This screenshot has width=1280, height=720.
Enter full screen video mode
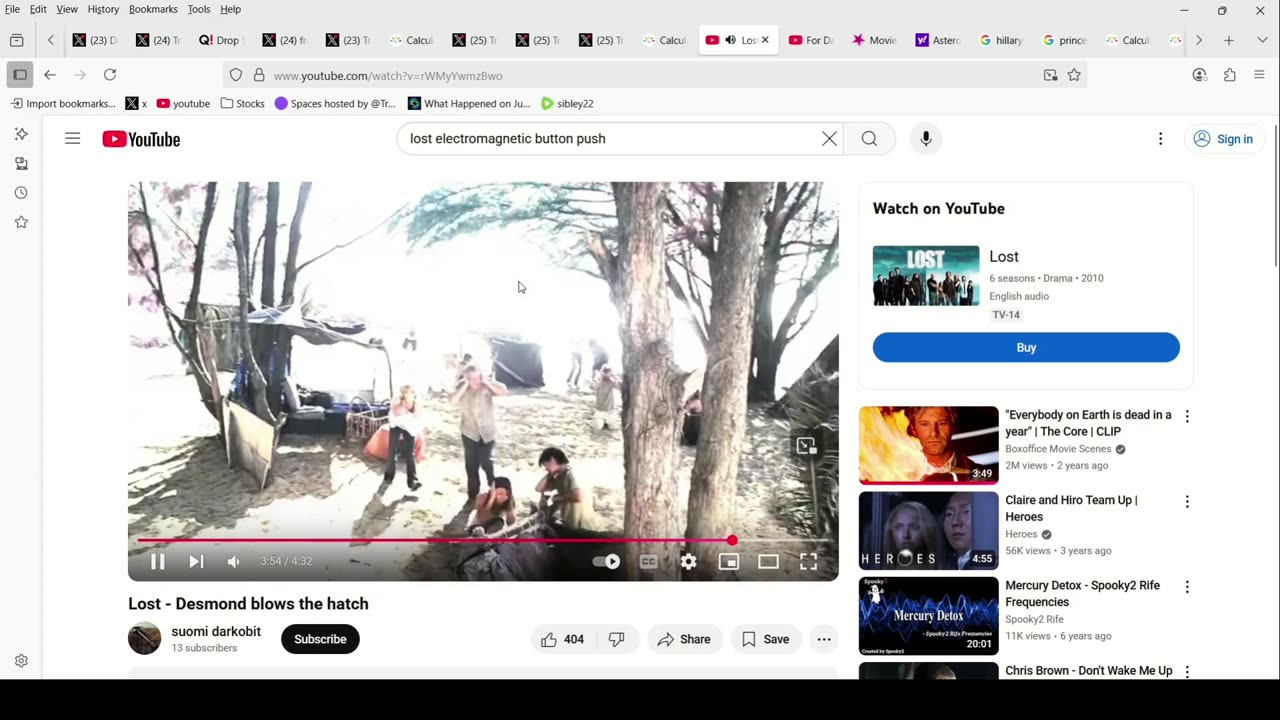click(x=808, y=562)
